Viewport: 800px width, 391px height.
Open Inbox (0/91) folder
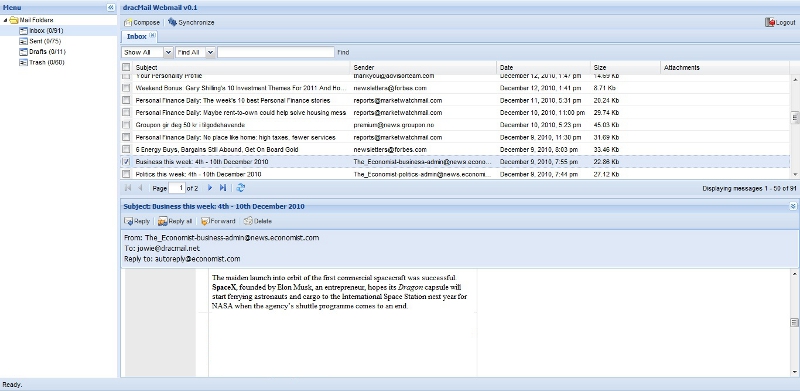click(46, 31)
